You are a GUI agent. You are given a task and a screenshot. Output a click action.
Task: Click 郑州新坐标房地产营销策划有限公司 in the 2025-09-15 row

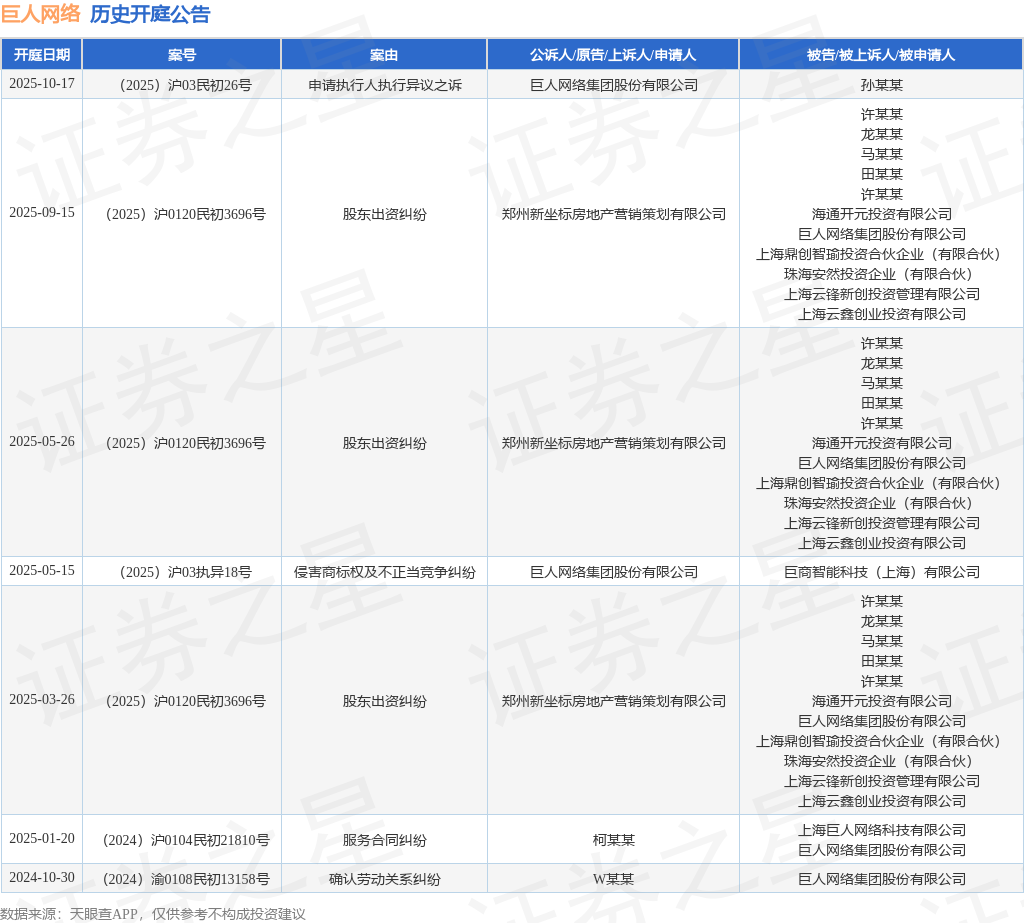click(614, 214)
